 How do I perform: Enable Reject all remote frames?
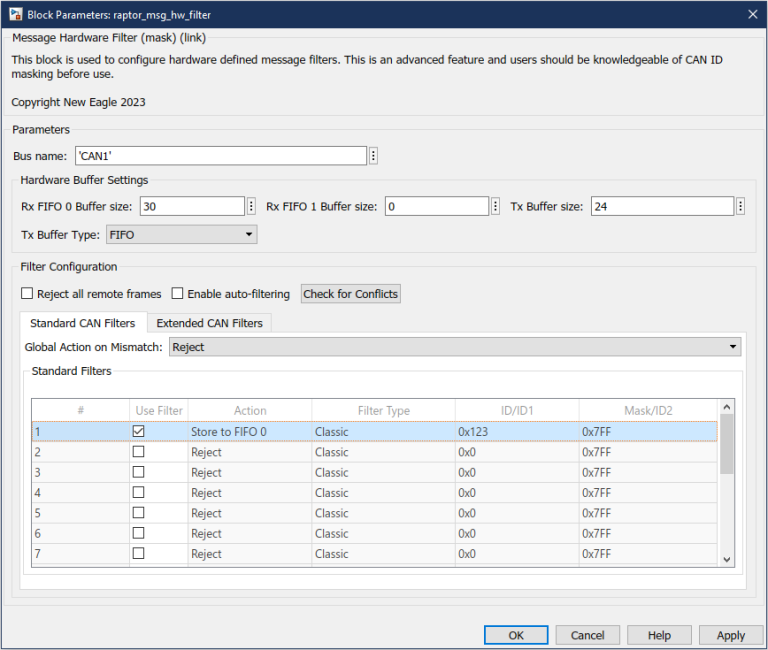[x=27, y=294]
